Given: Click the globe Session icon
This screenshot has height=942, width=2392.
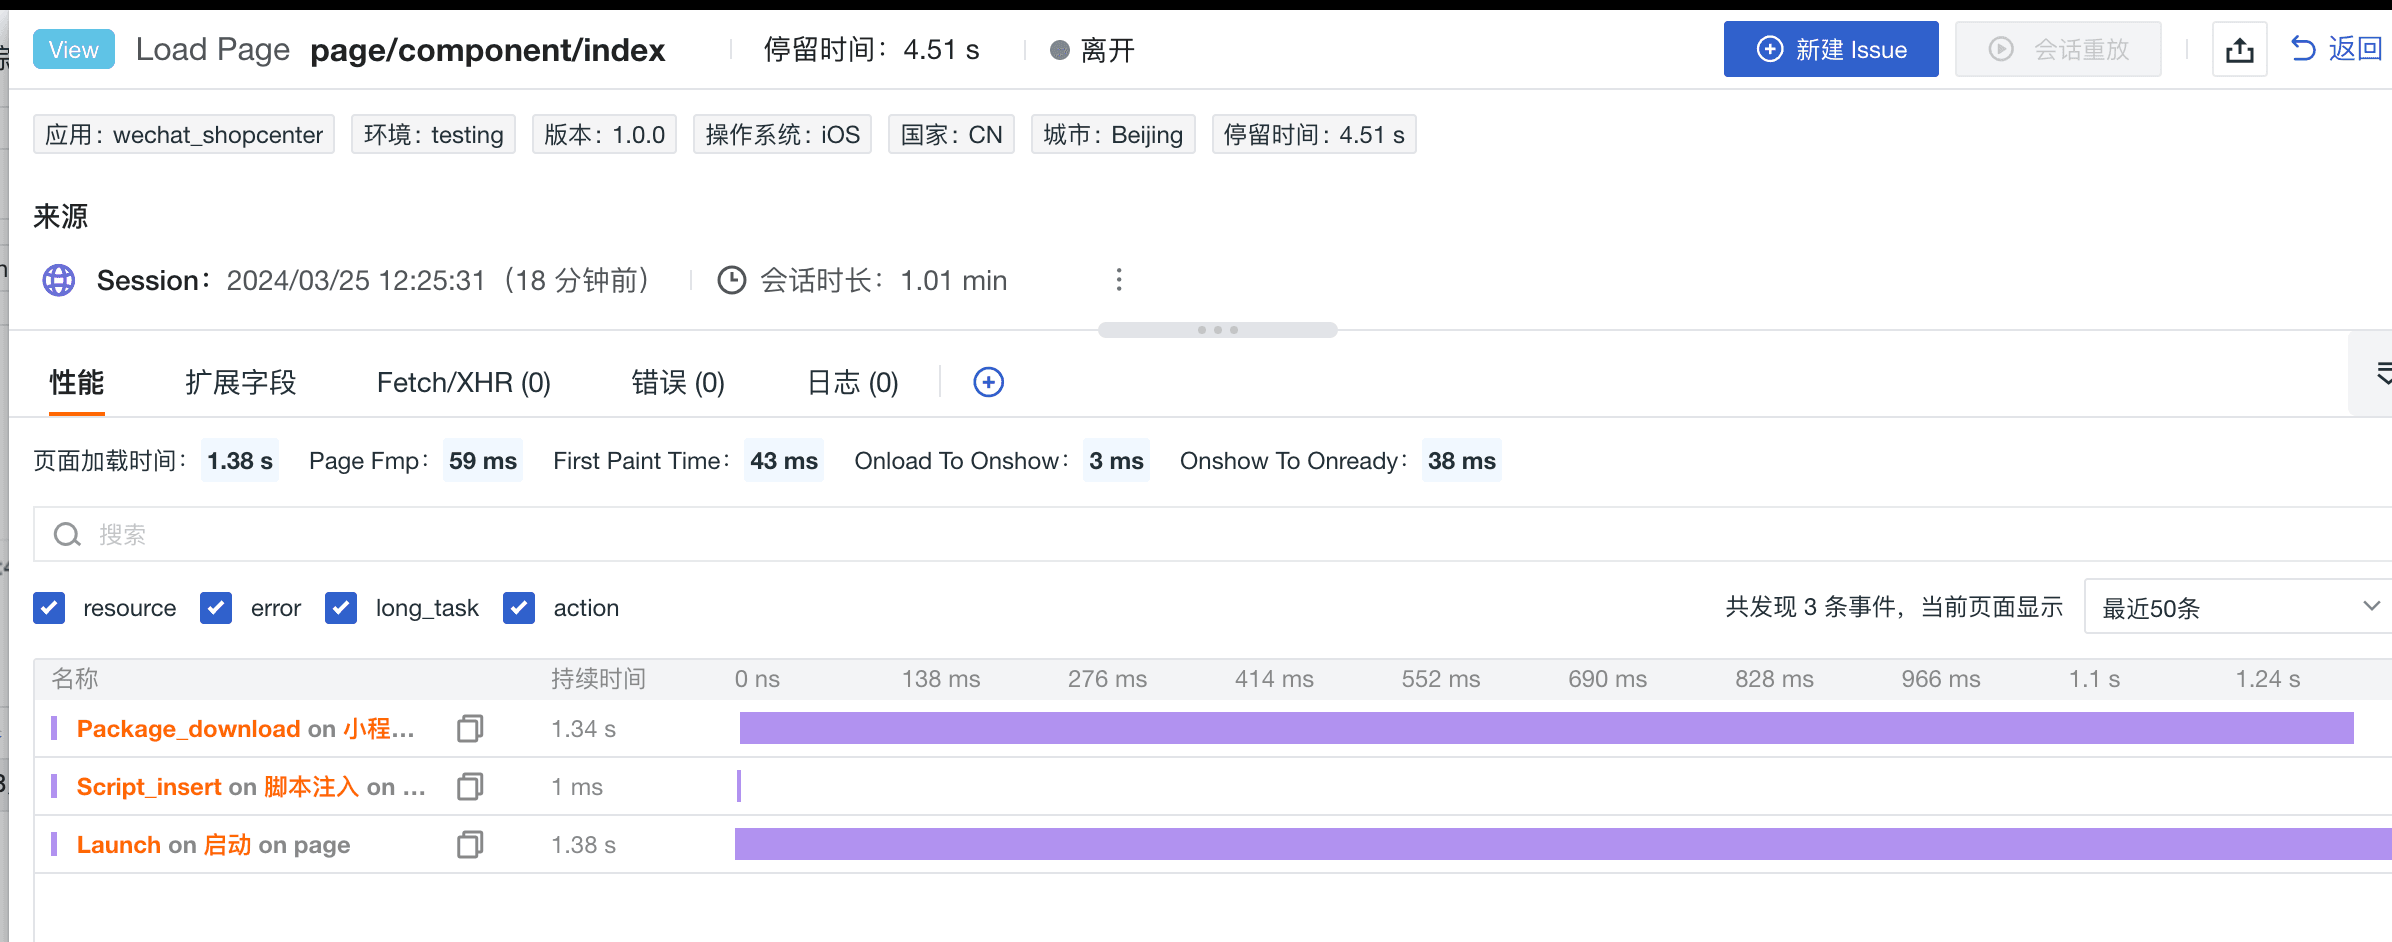Looking at the screenshot, I should pyautogui.click(x=59, y=280).
